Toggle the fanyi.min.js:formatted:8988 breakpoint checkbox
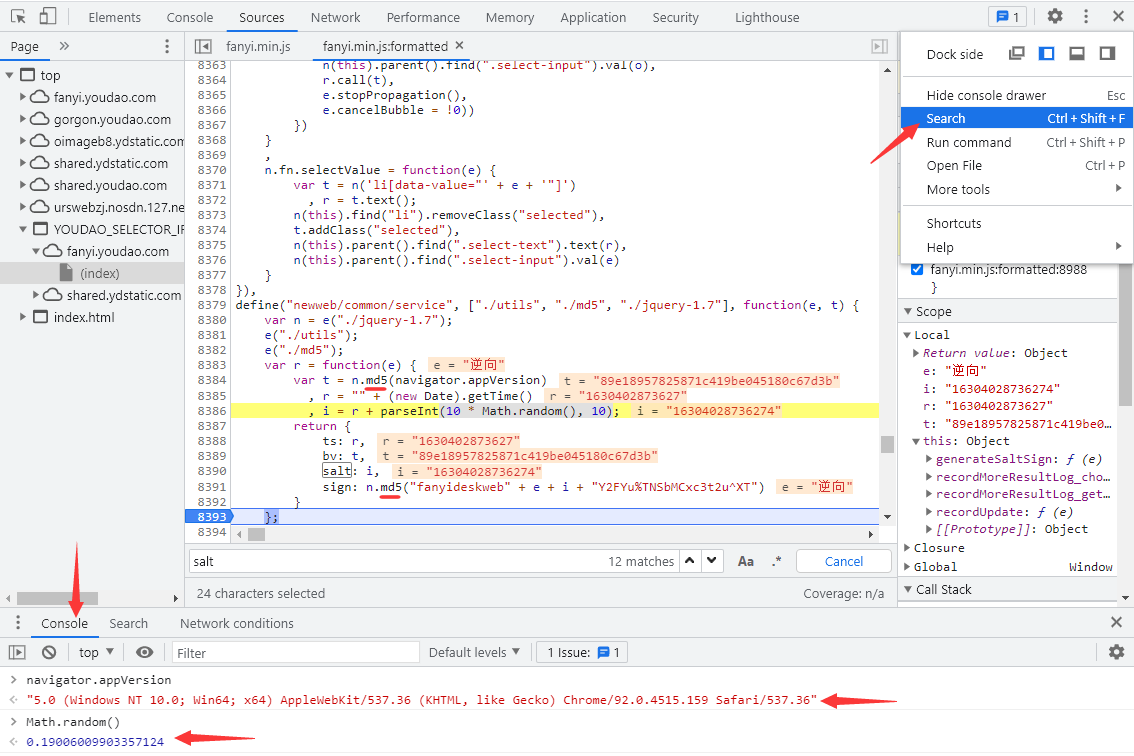The width and height of the screenshot is (1134, 756). pyautogui.click(x=917, y=269)
